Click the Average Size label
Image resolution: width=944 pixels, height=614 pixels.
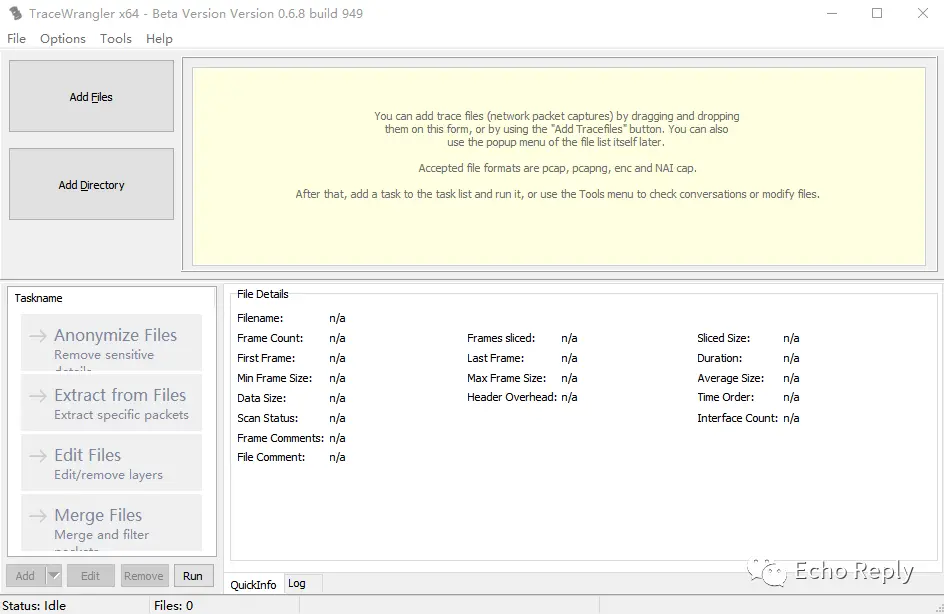(x=730, y=378)
